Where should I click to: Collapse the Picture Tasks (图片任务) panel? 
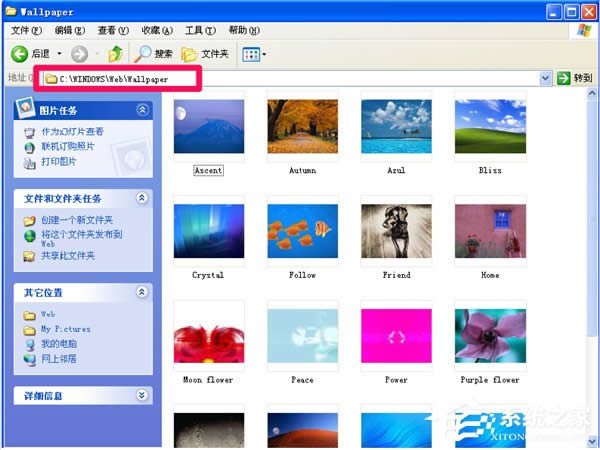tap(142, 110)
